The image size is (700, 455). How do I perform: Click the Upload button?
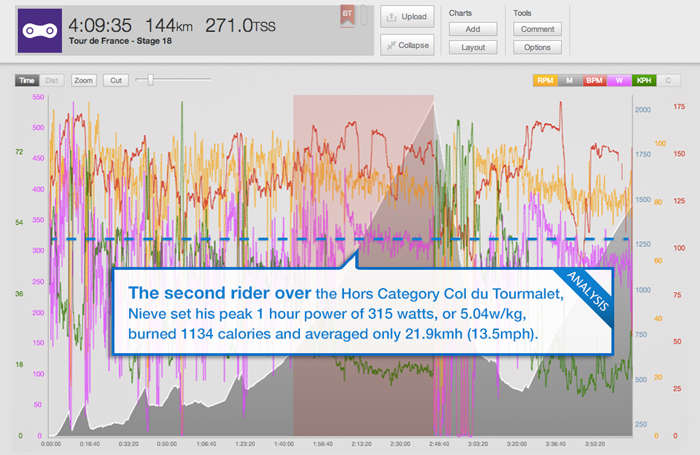[407, 17]
